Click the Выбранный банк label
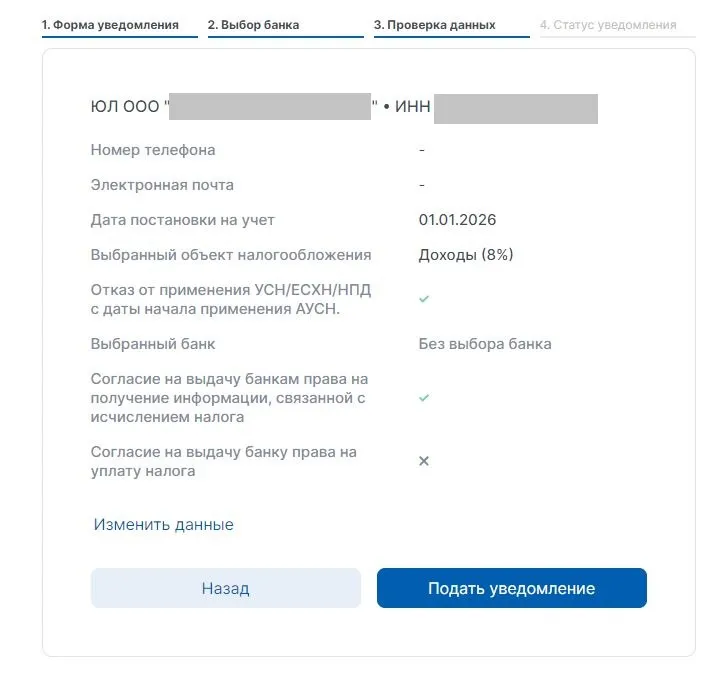705x680 pixels. click(x=153, y=344)
